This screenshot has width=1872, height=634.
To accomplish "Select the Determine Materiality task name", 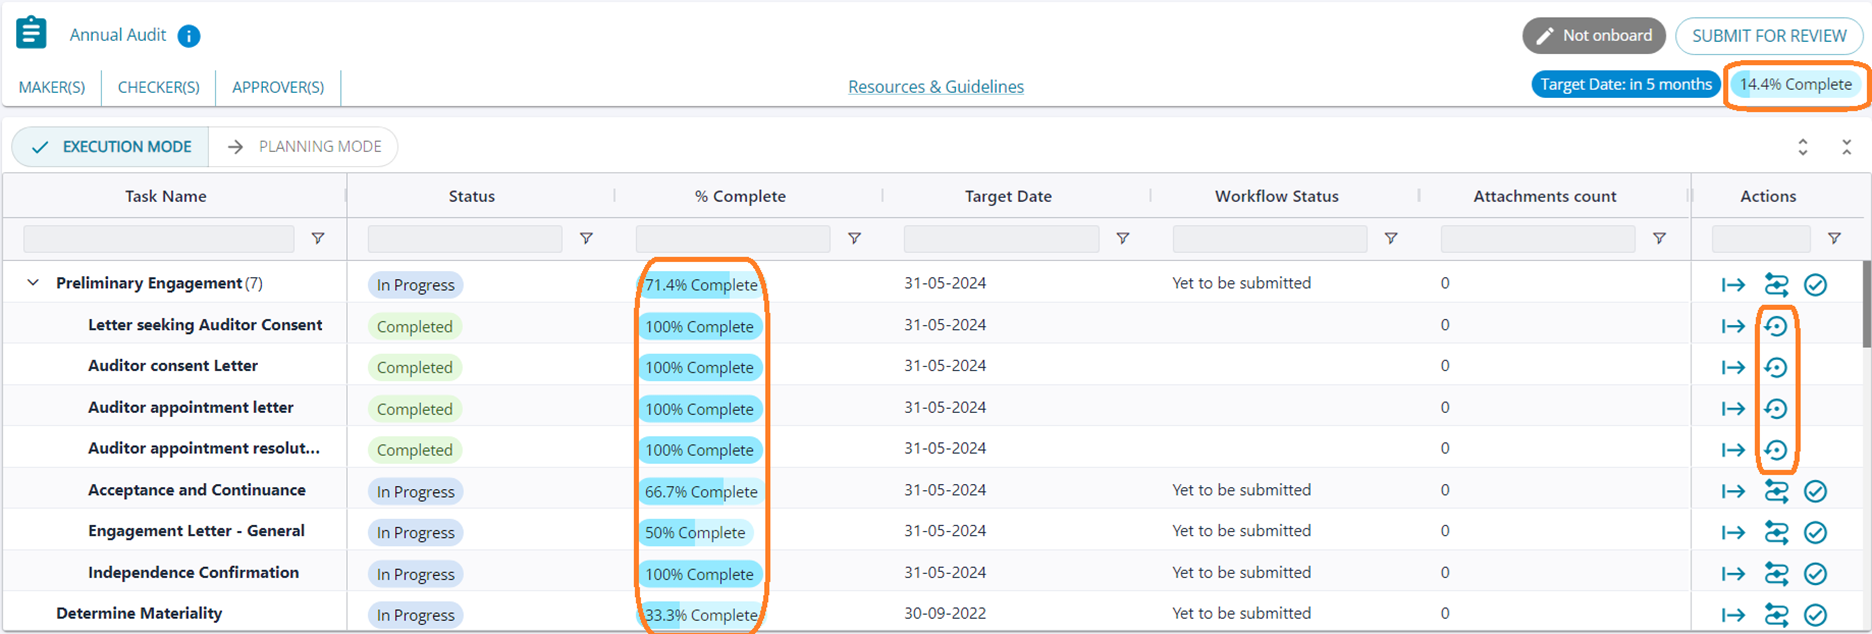I will (139, 613).
